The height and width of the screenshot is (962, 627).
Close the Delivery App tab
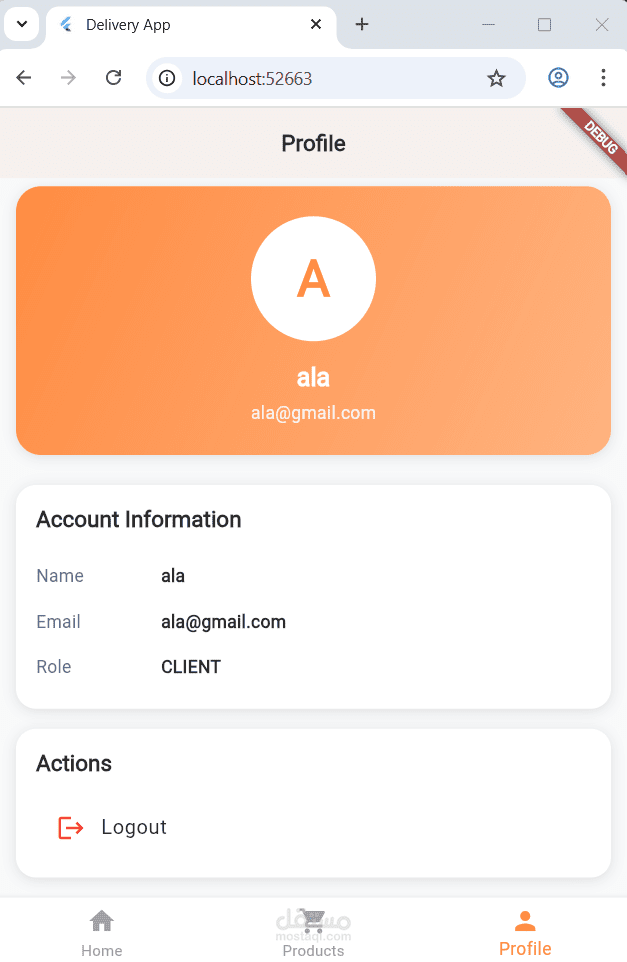tap(316, 25)
